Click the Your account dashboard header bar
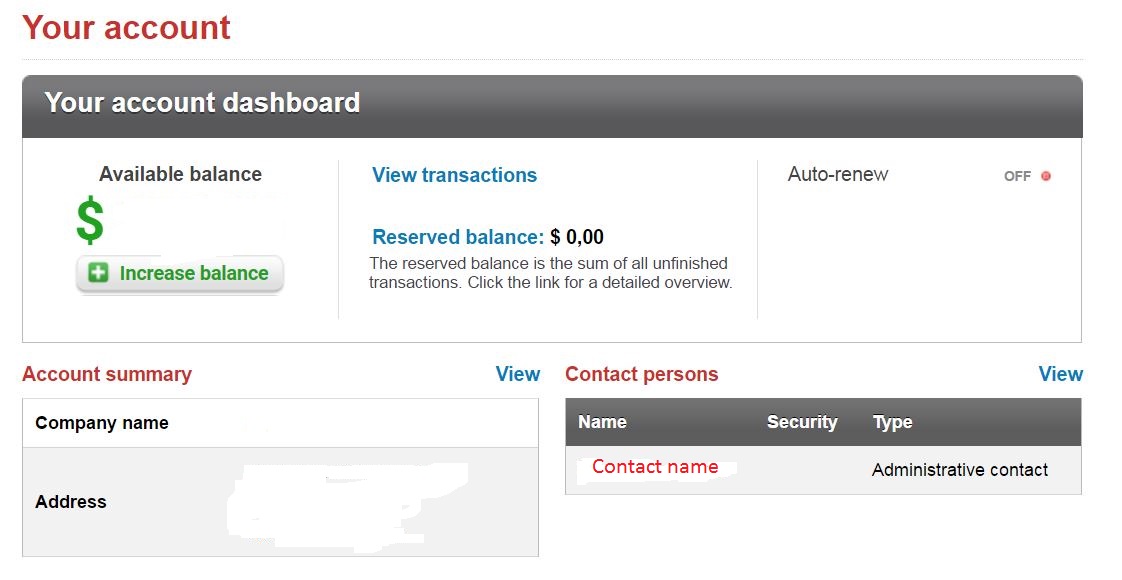This screenshot has height=580, width=1122. 552,106
